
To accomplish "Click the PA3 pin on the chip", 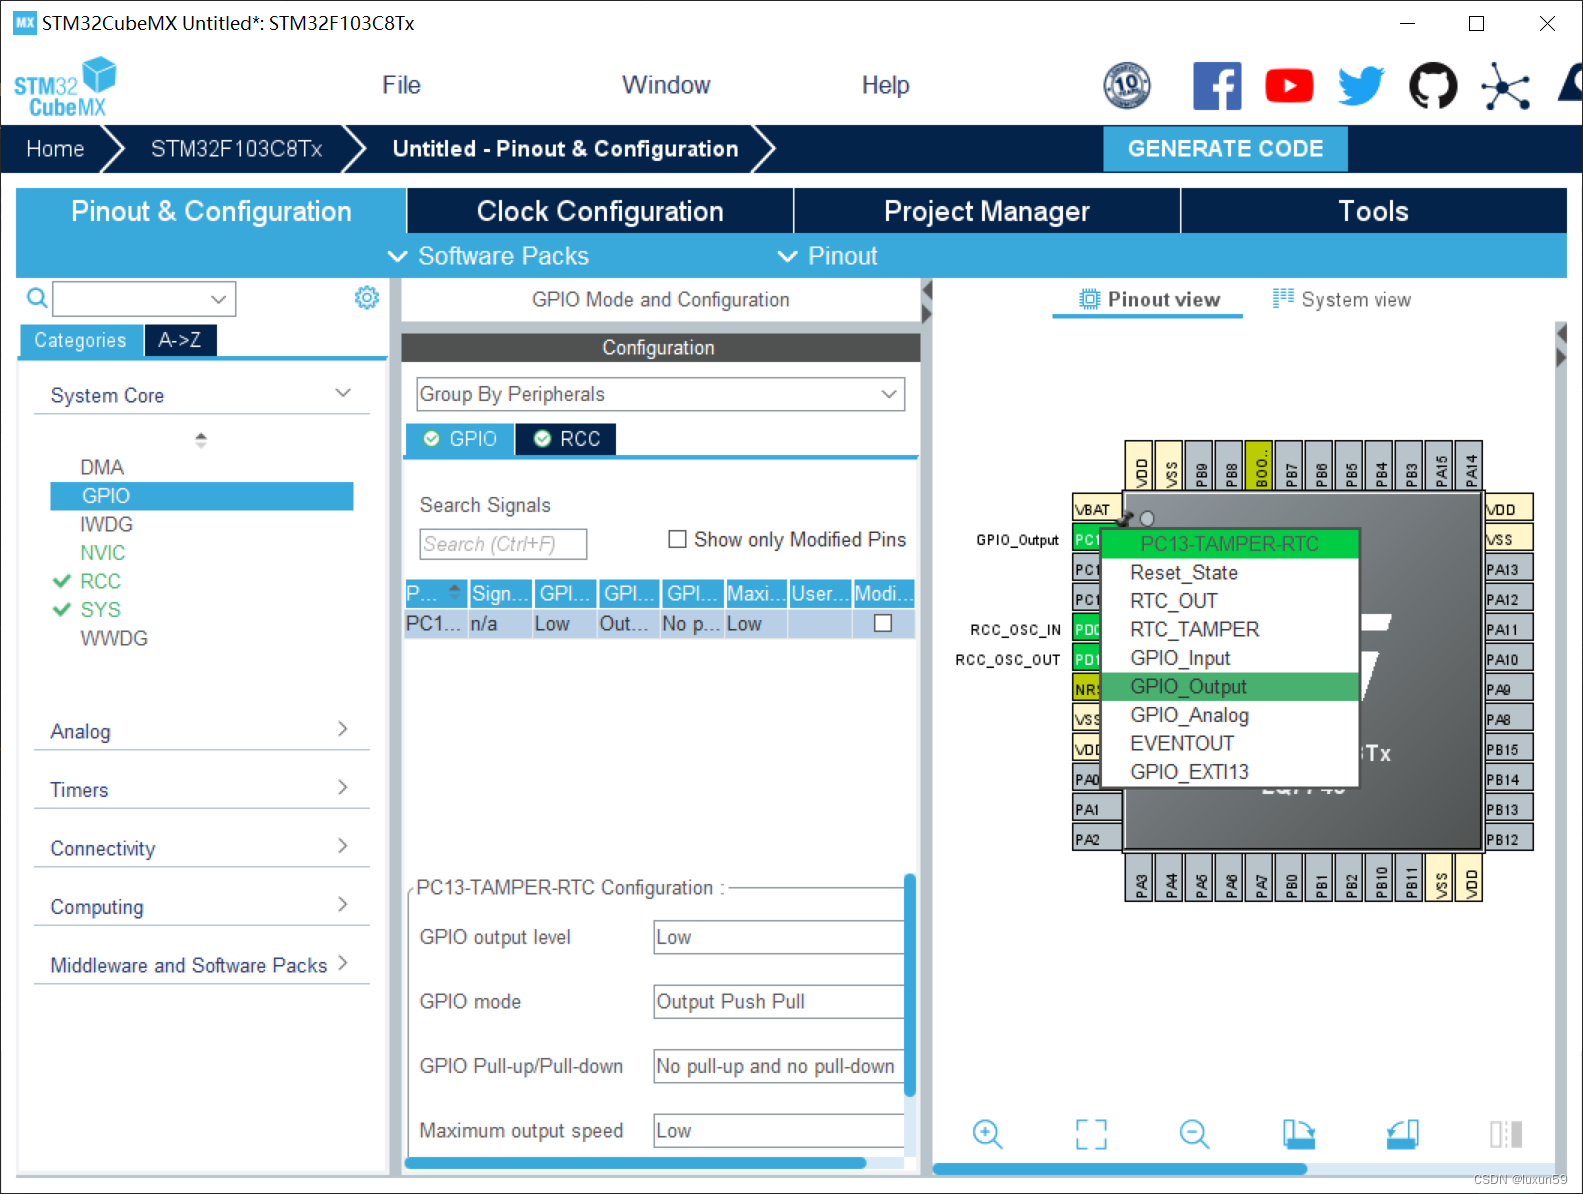I will coord(1140,877).
